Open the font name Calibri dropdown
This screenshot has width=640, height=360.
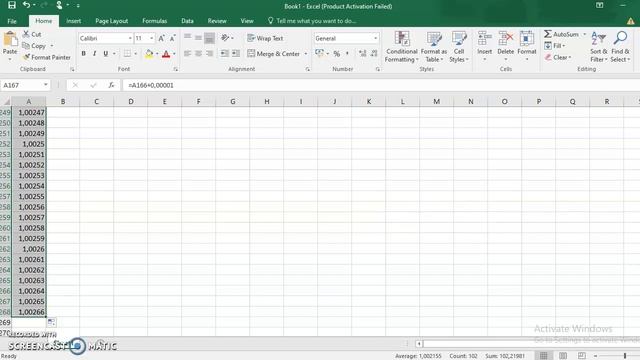click(x=130, y=38)
